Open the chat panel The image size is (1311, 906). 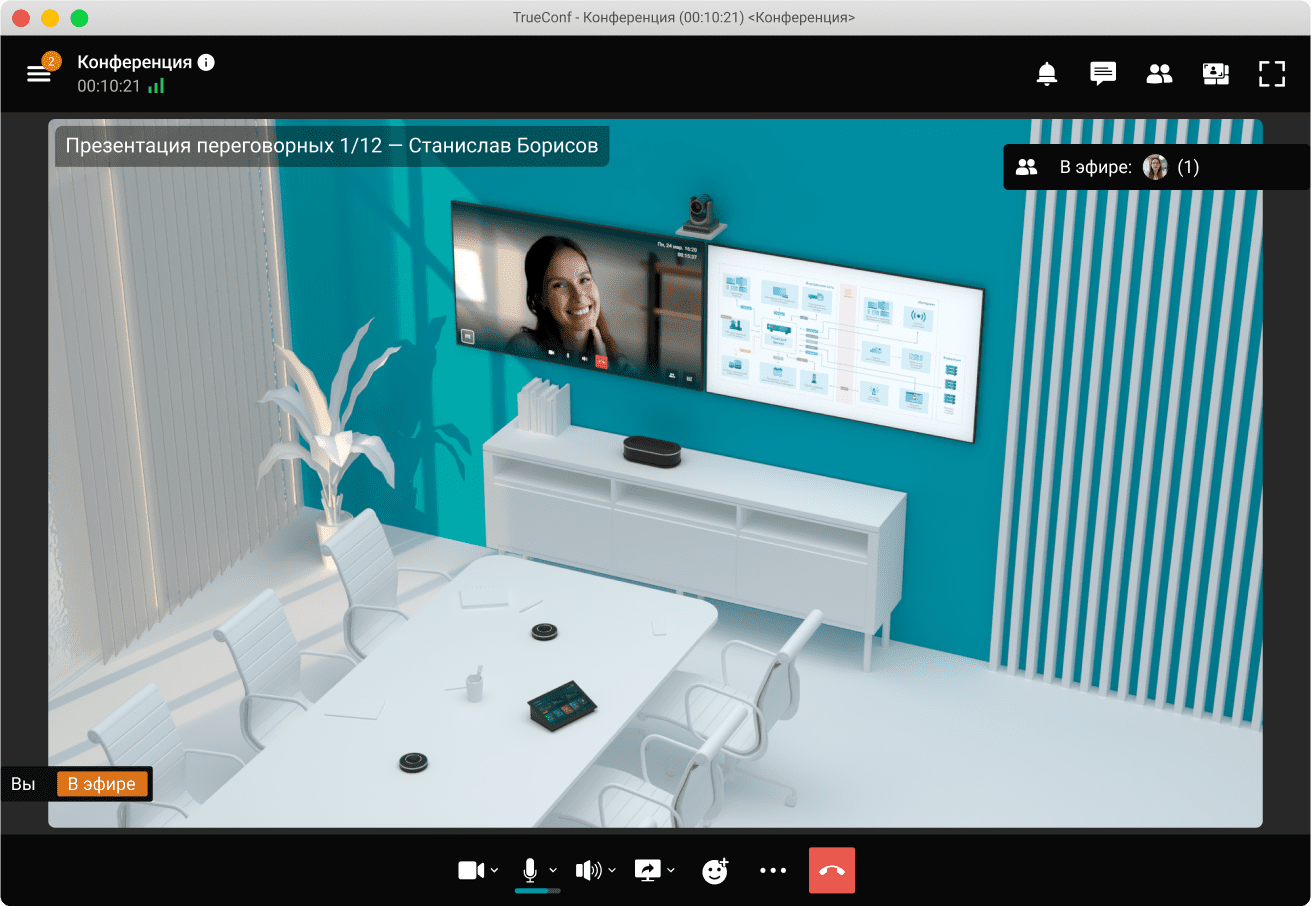pyautogui.click(x=1103, y=74)
